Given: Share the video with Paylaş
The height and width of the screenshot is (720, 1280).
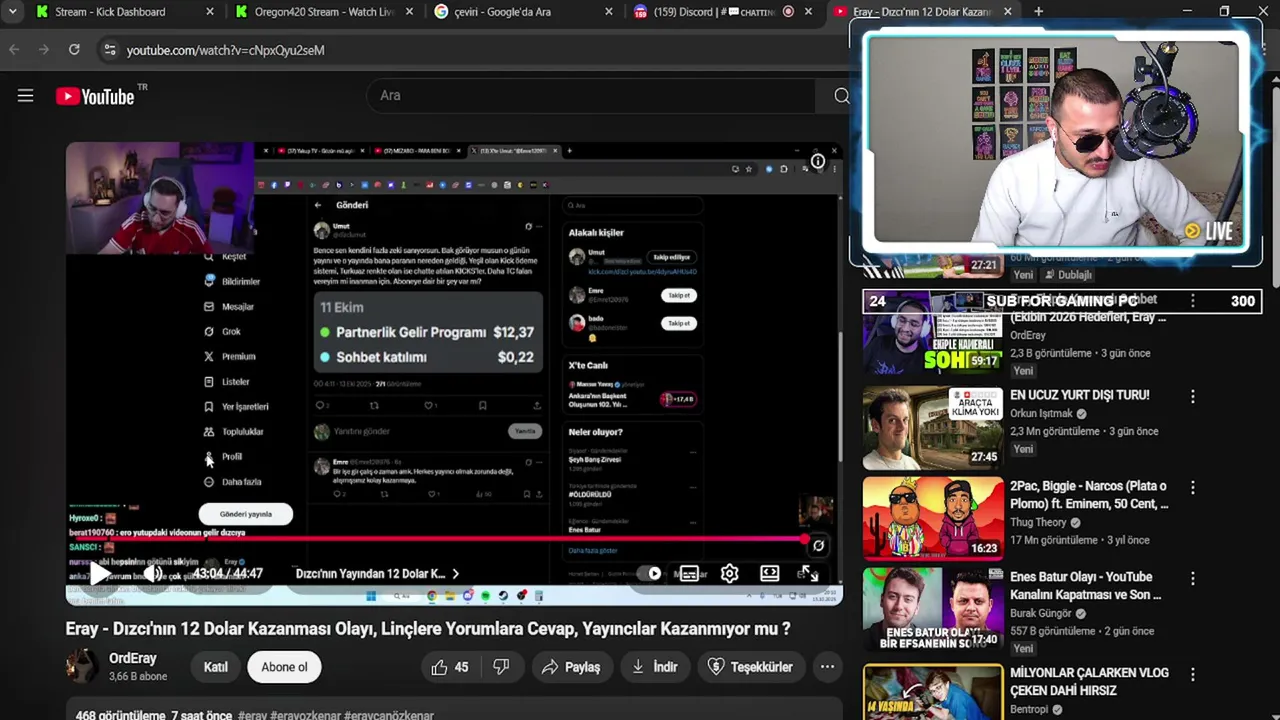Looking at the screenshot, I should (x=571, y=667).
